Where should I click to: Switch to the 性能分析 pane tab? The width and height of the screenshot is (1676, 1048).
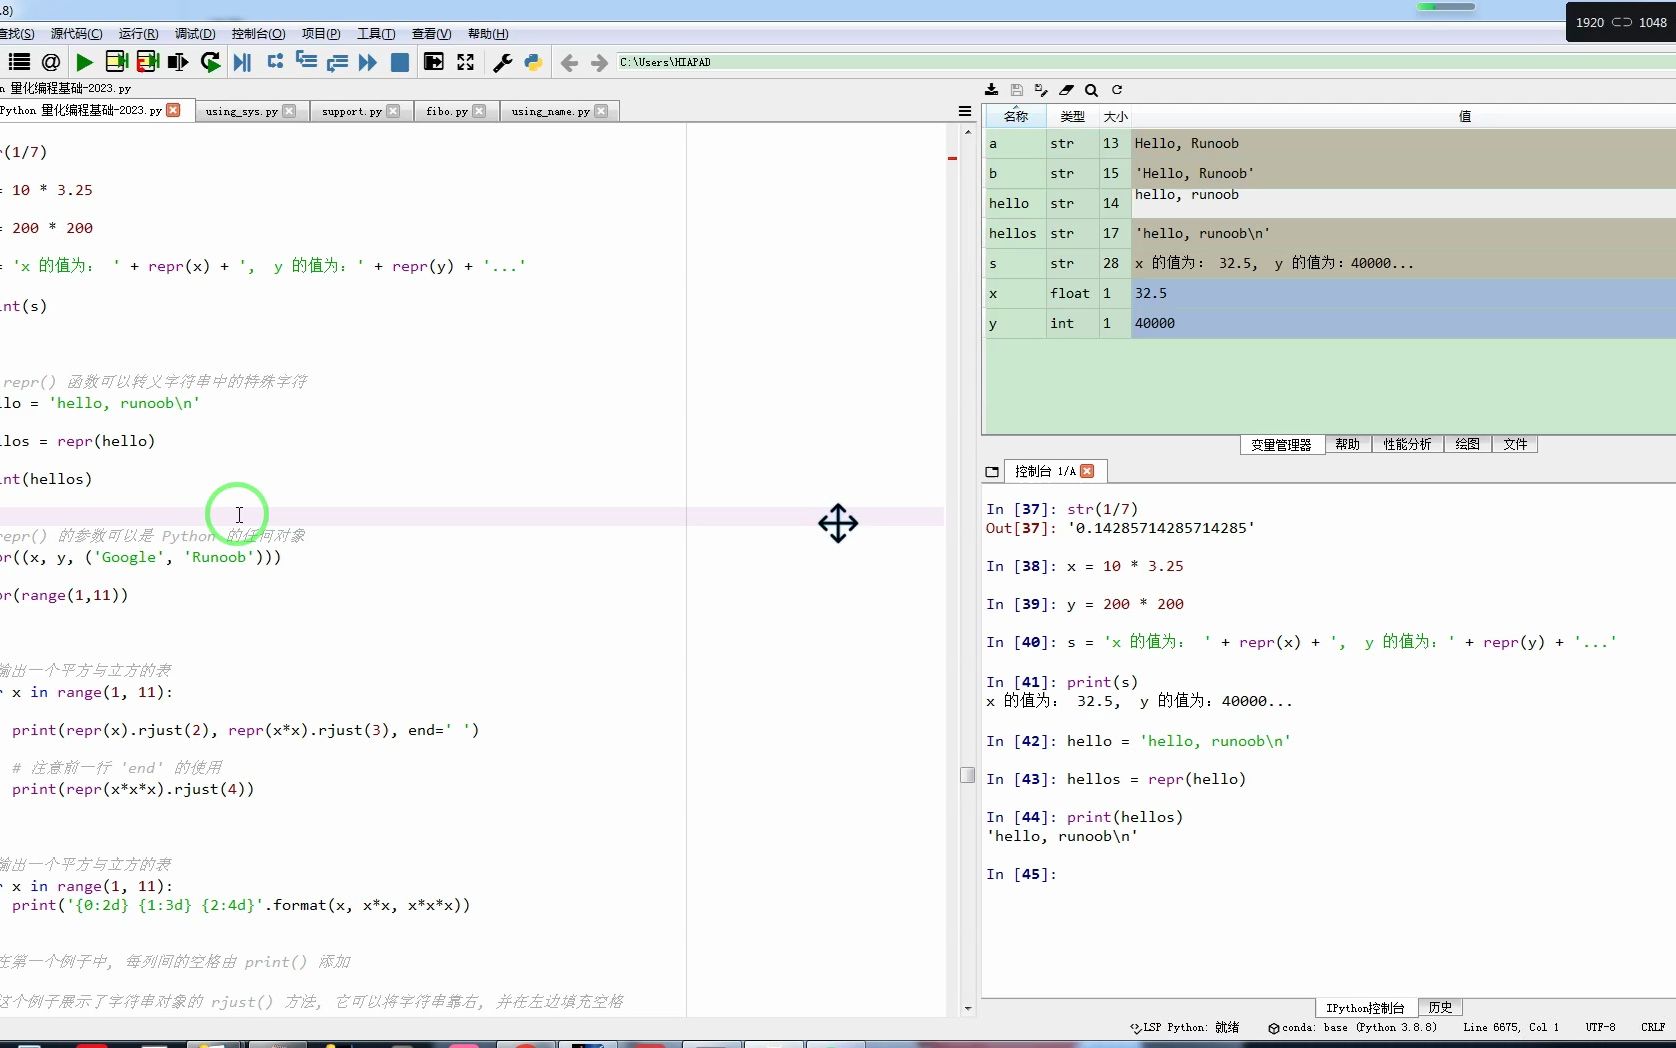[1407, 444]
